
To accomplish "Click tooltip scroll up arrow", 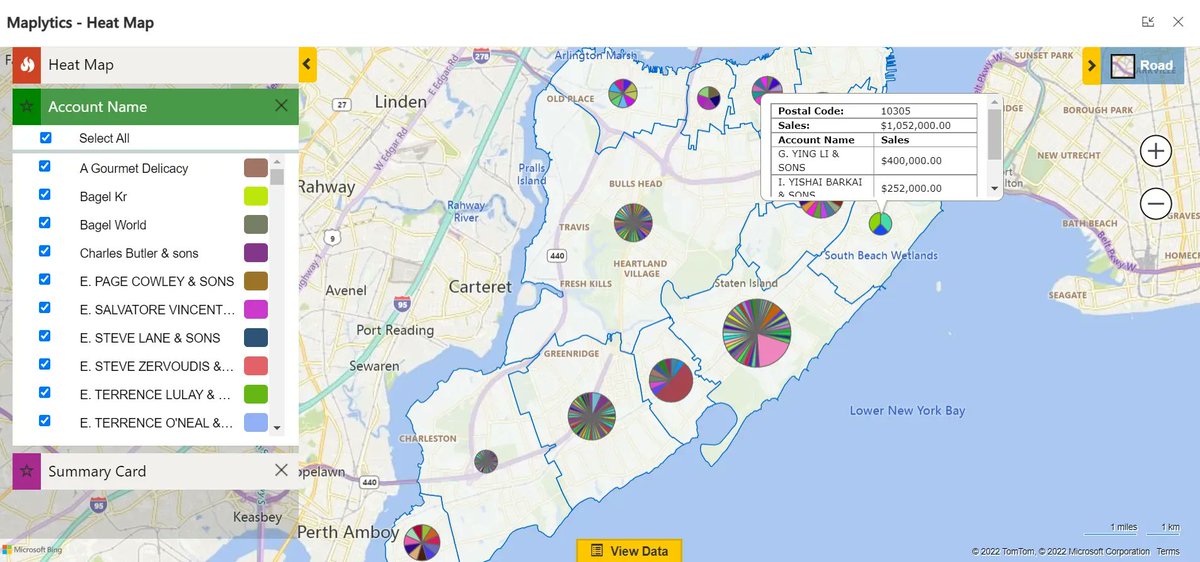I will 994,102.
